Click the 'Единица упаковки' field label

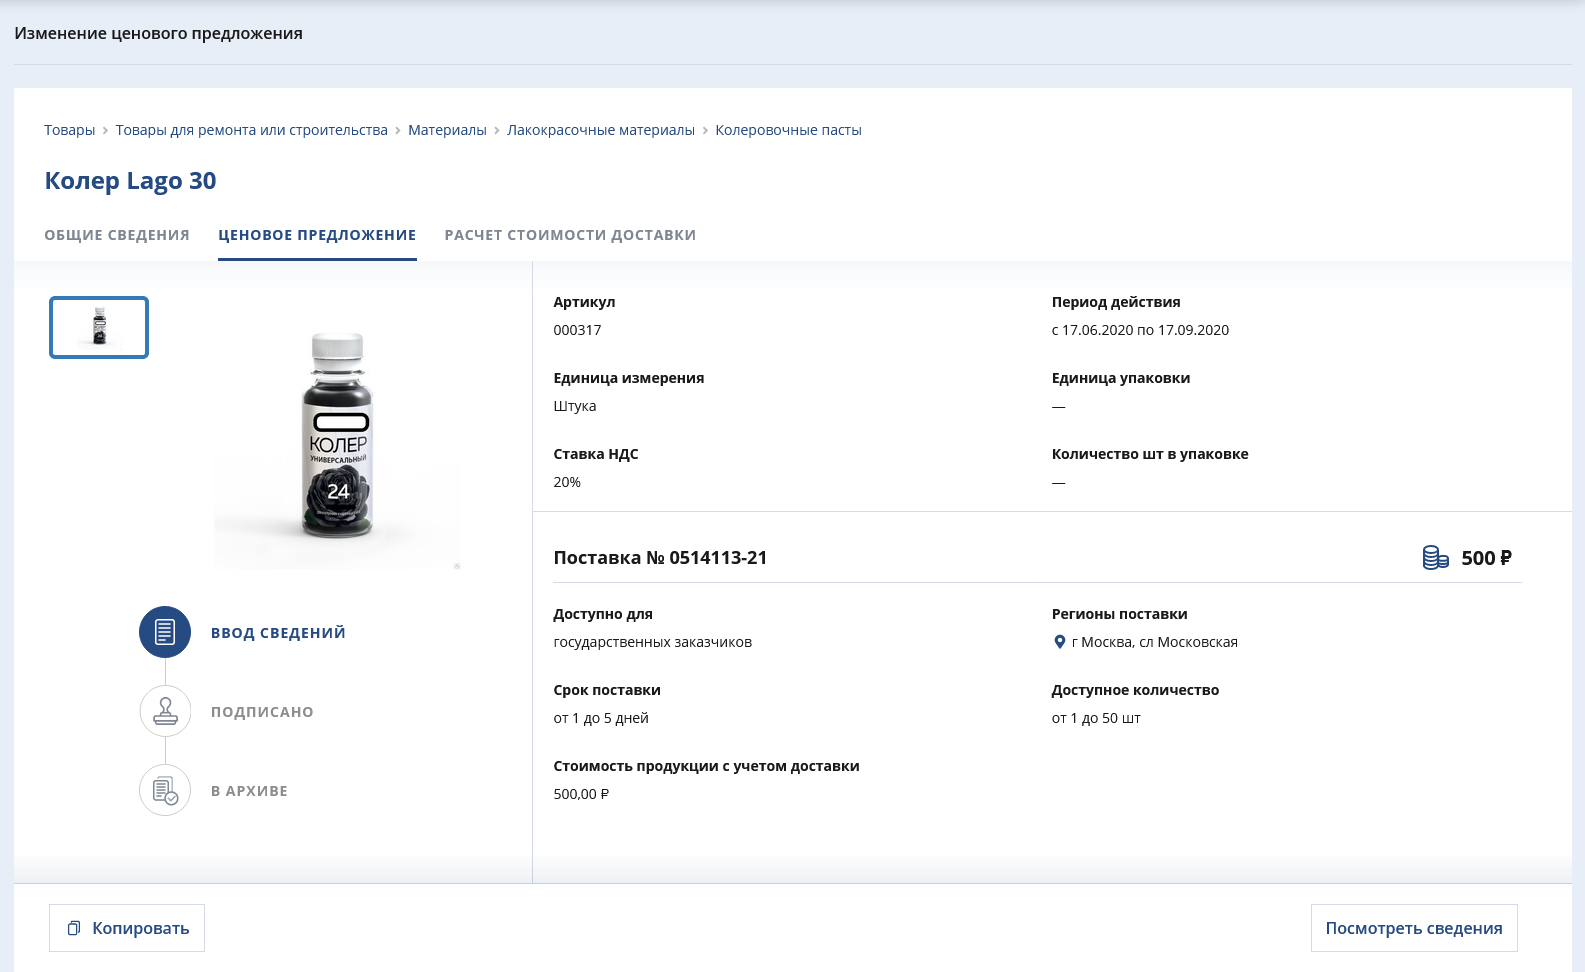click(x=1121, y=378)
